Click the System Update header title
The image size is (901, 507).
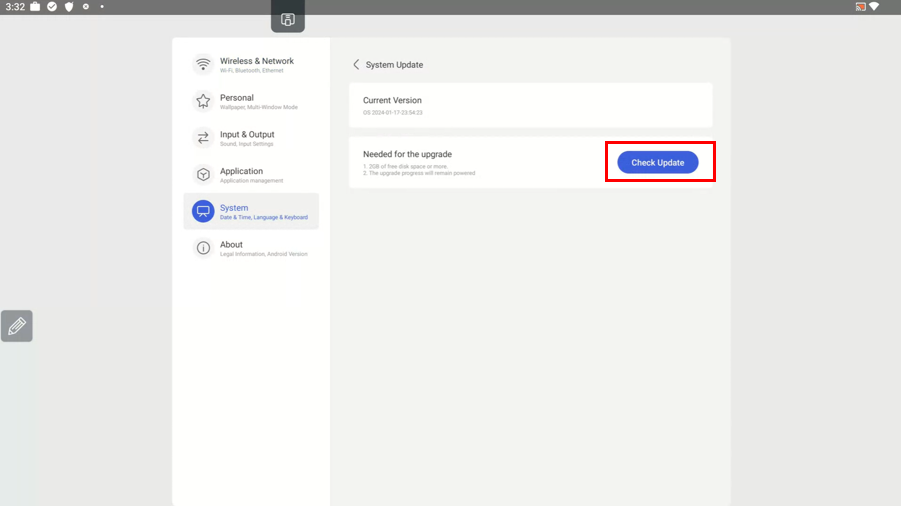(394, 65)
